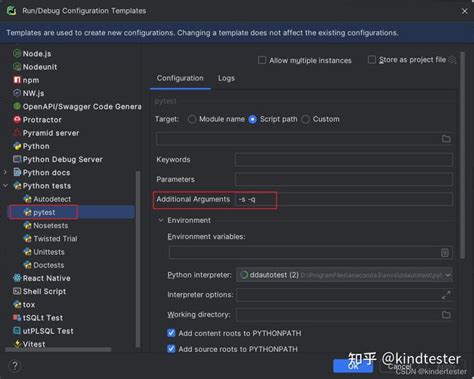The width and height of the screenshot is (474, 379).
Task: Open the environment variables editor icon
Action: (445, 253)
